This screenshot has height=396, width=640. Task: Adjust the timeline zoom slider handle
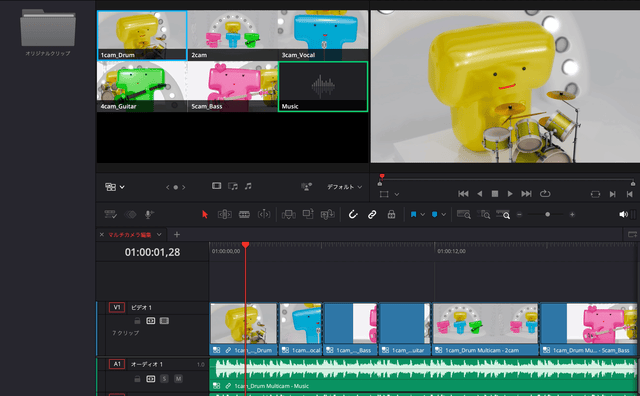pyautogui.click(x=547, y=214)
